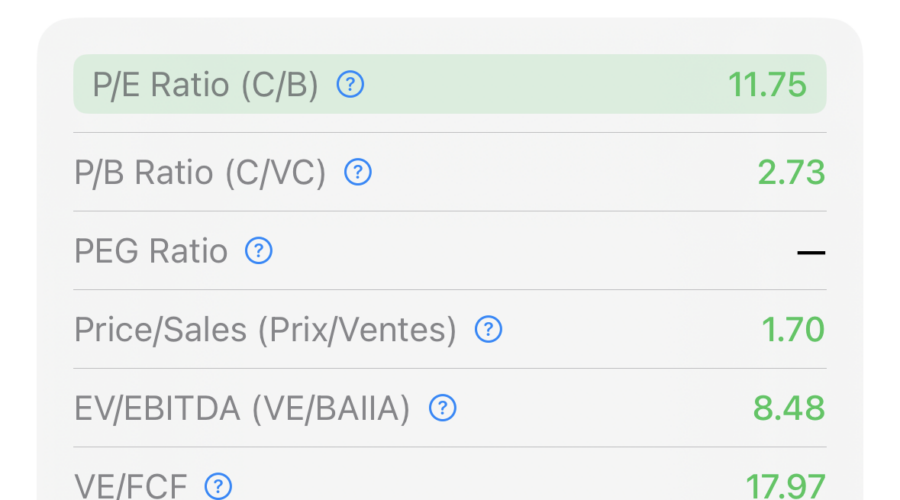Image resolution: width=900 pixels, height=500 pixels.
Task: Show the VE/FCF explanation icon
Action: 218,487
